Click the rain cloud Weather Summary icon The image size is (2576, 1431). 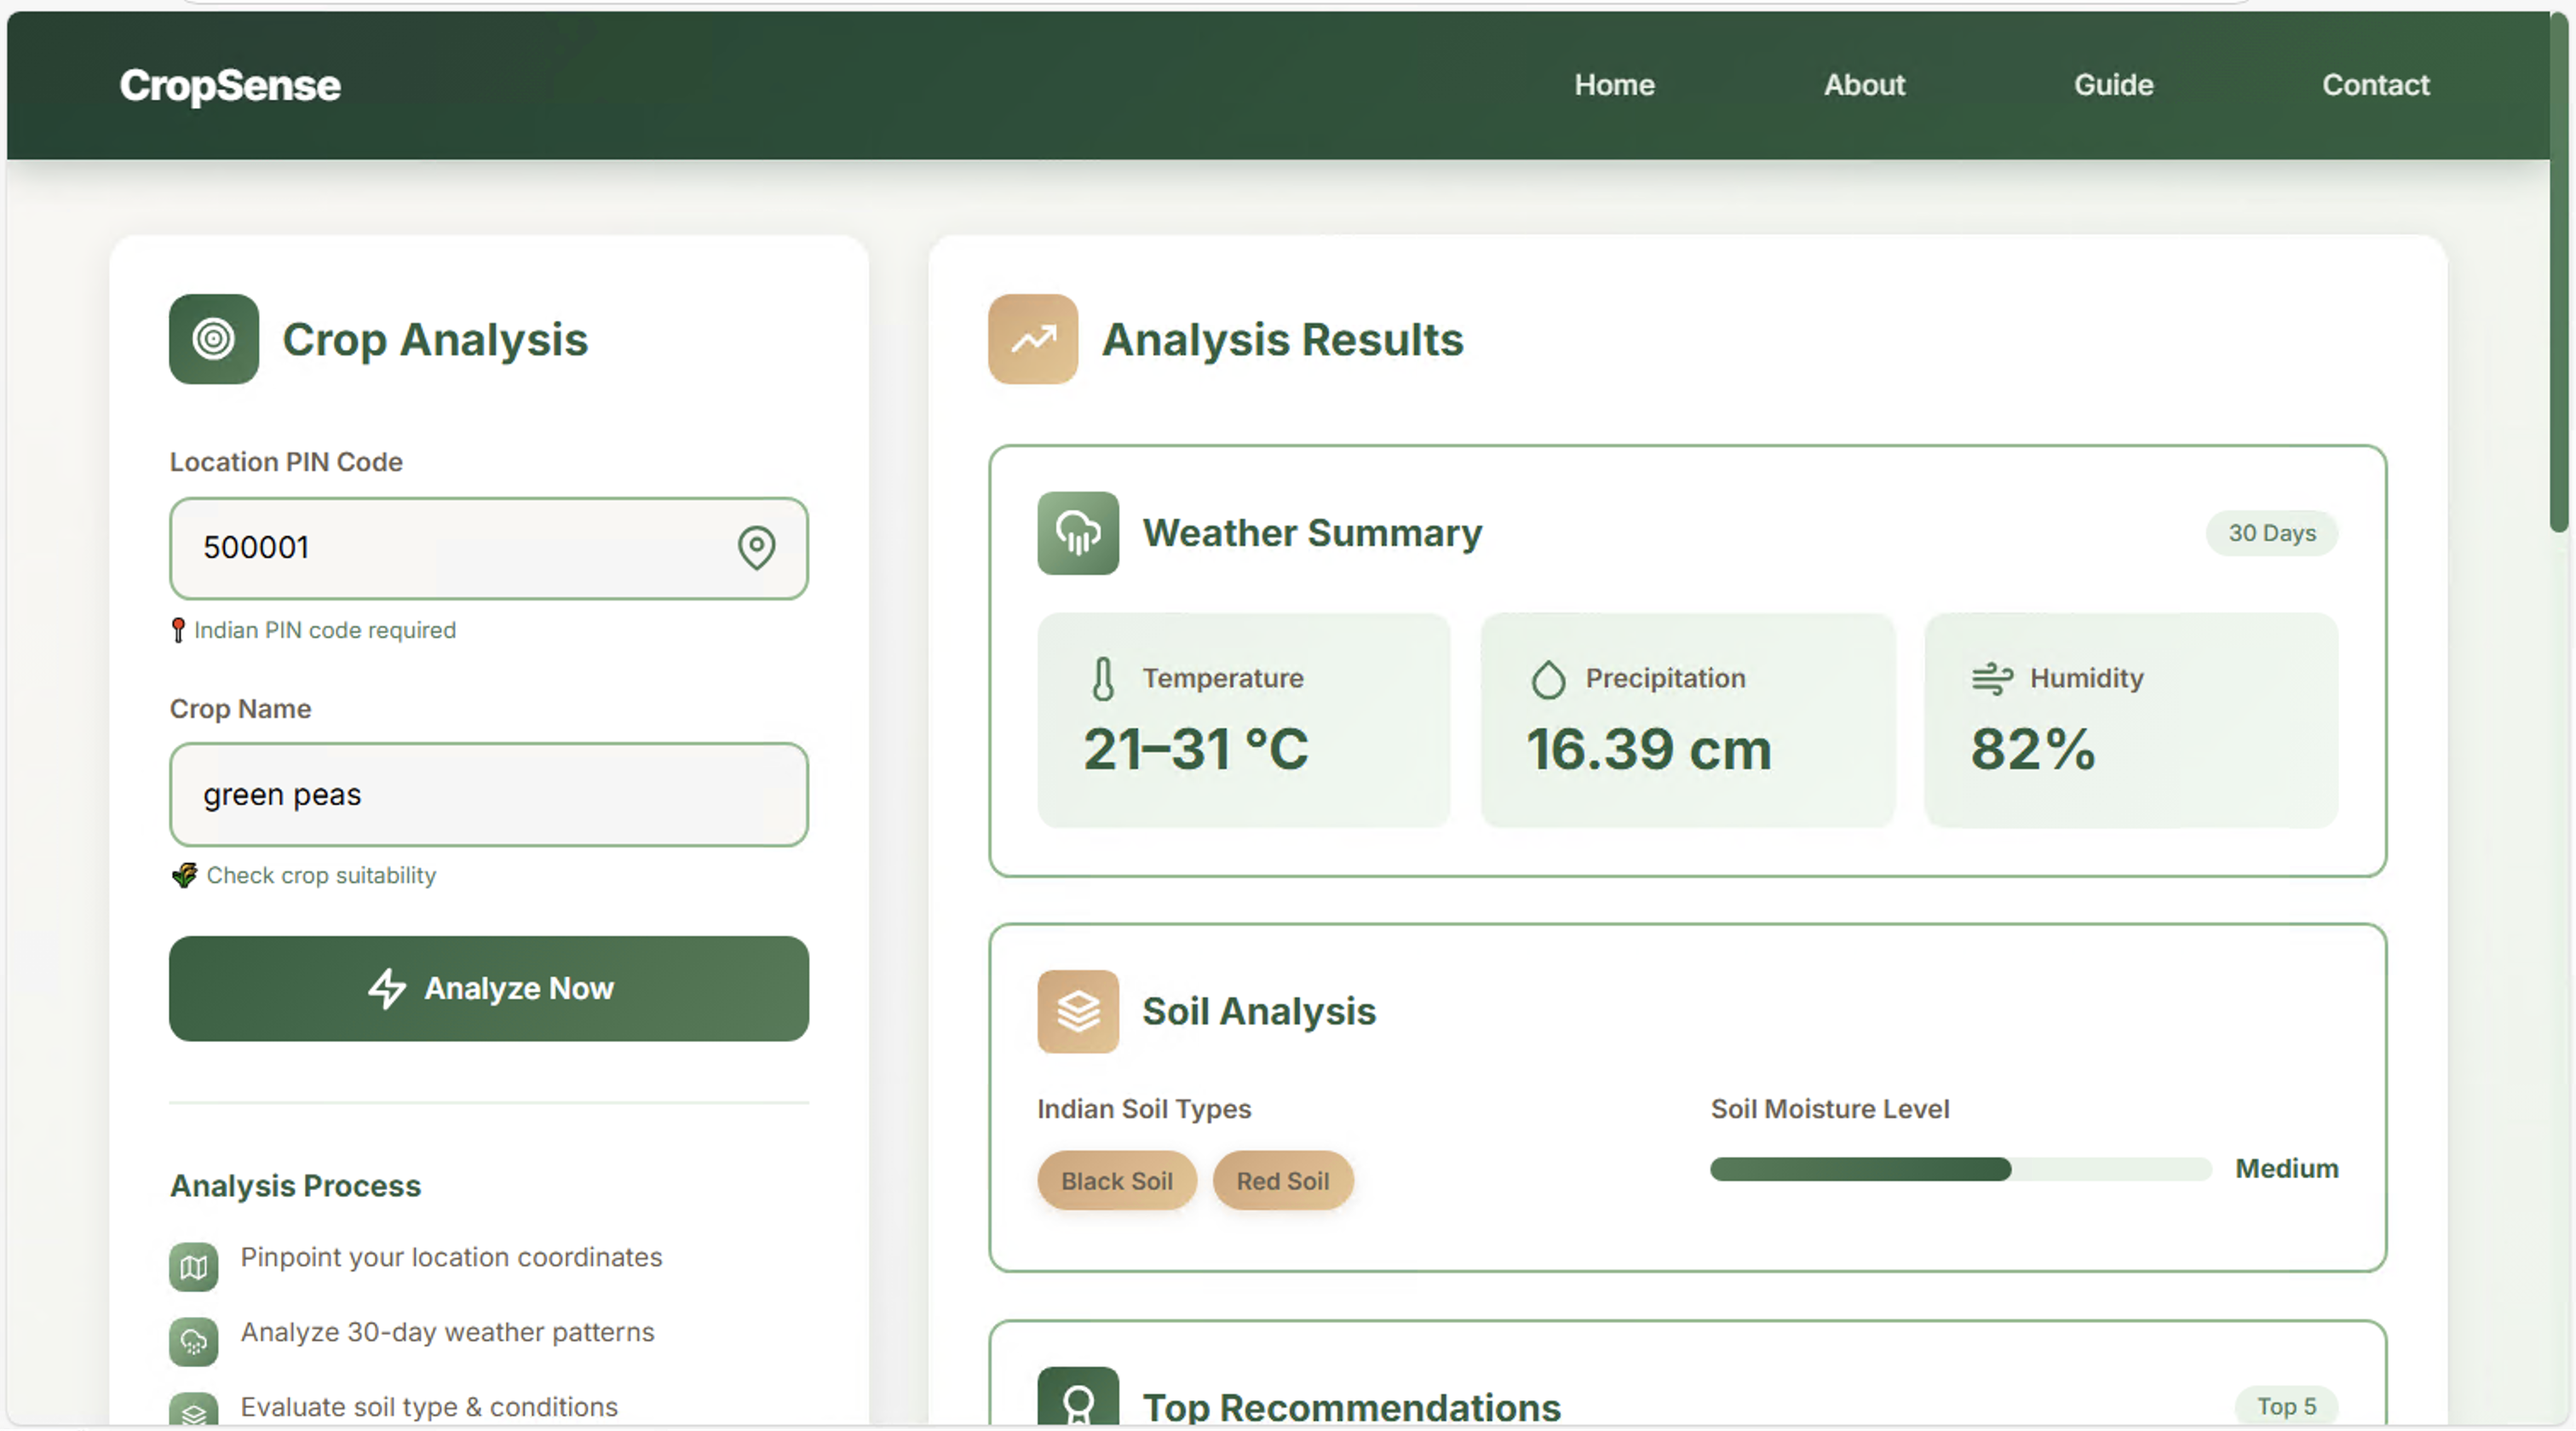coord(1077,533)
